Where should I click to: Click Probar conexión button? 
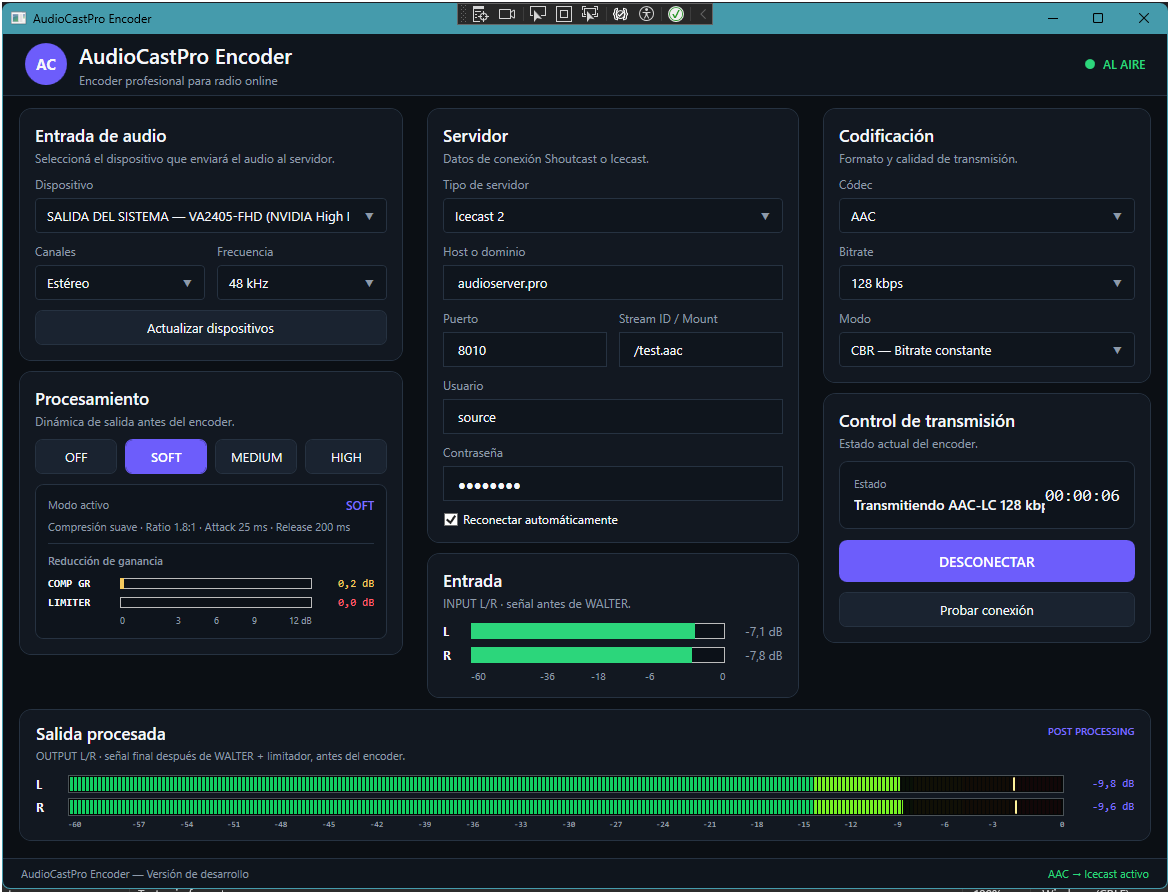tap(986, 610)
